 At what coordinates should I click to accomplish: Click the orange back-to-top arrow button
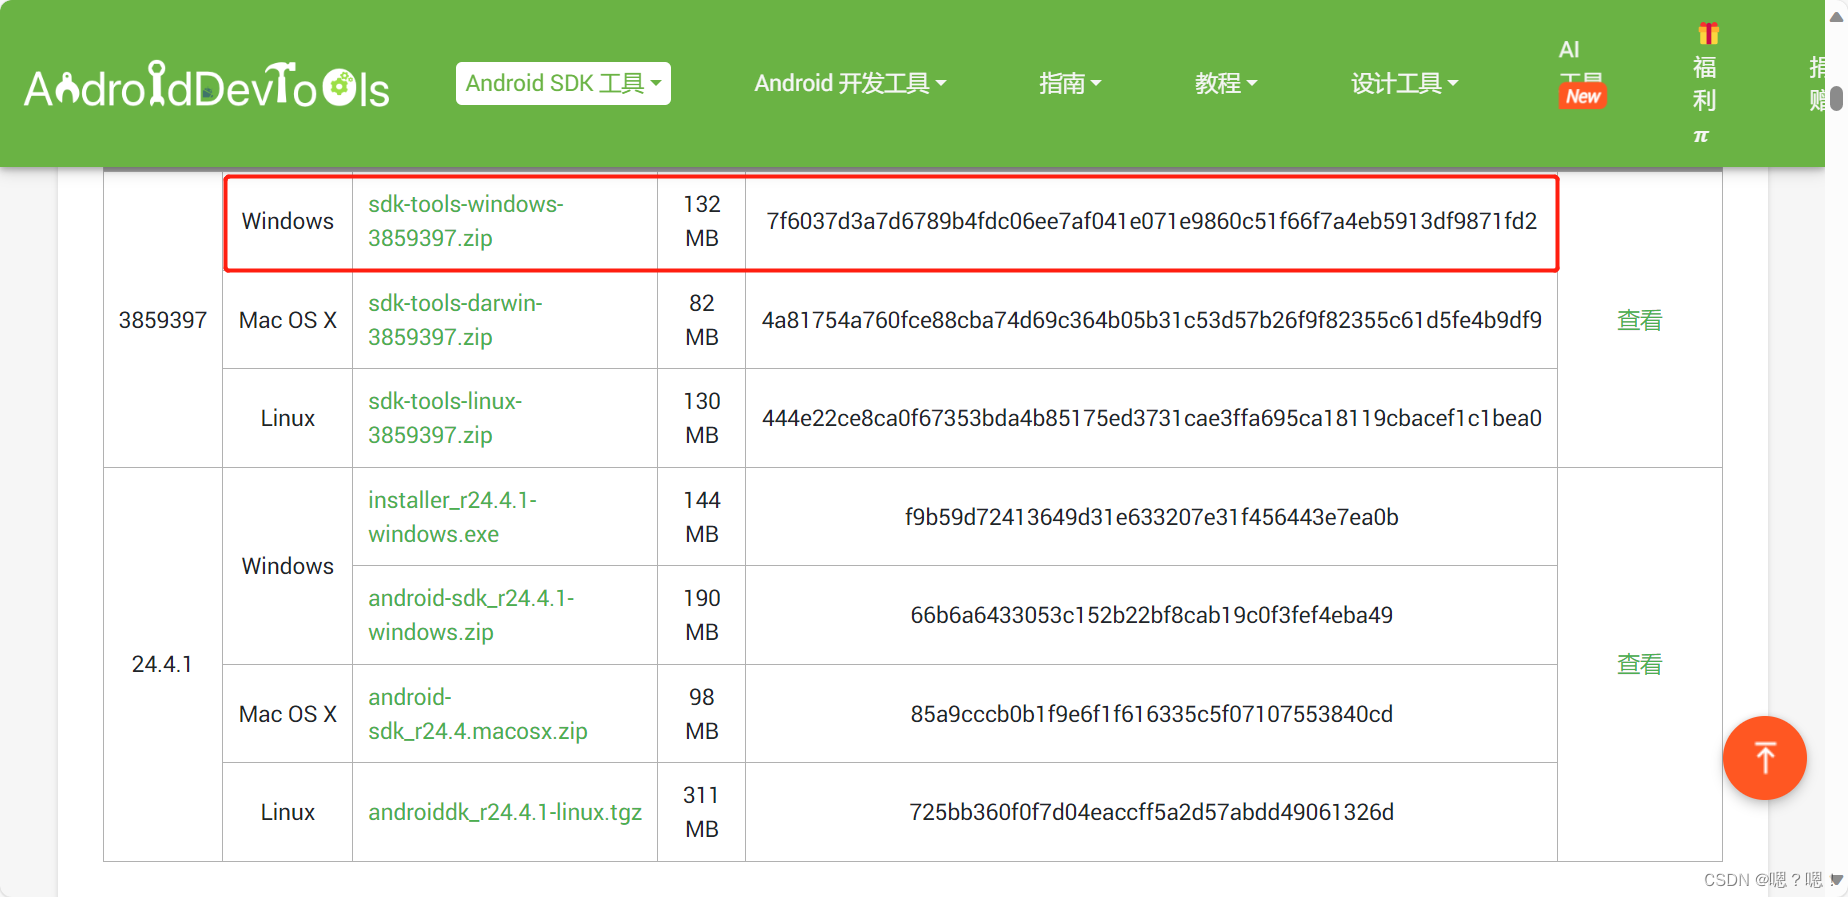coord(1764,758)
